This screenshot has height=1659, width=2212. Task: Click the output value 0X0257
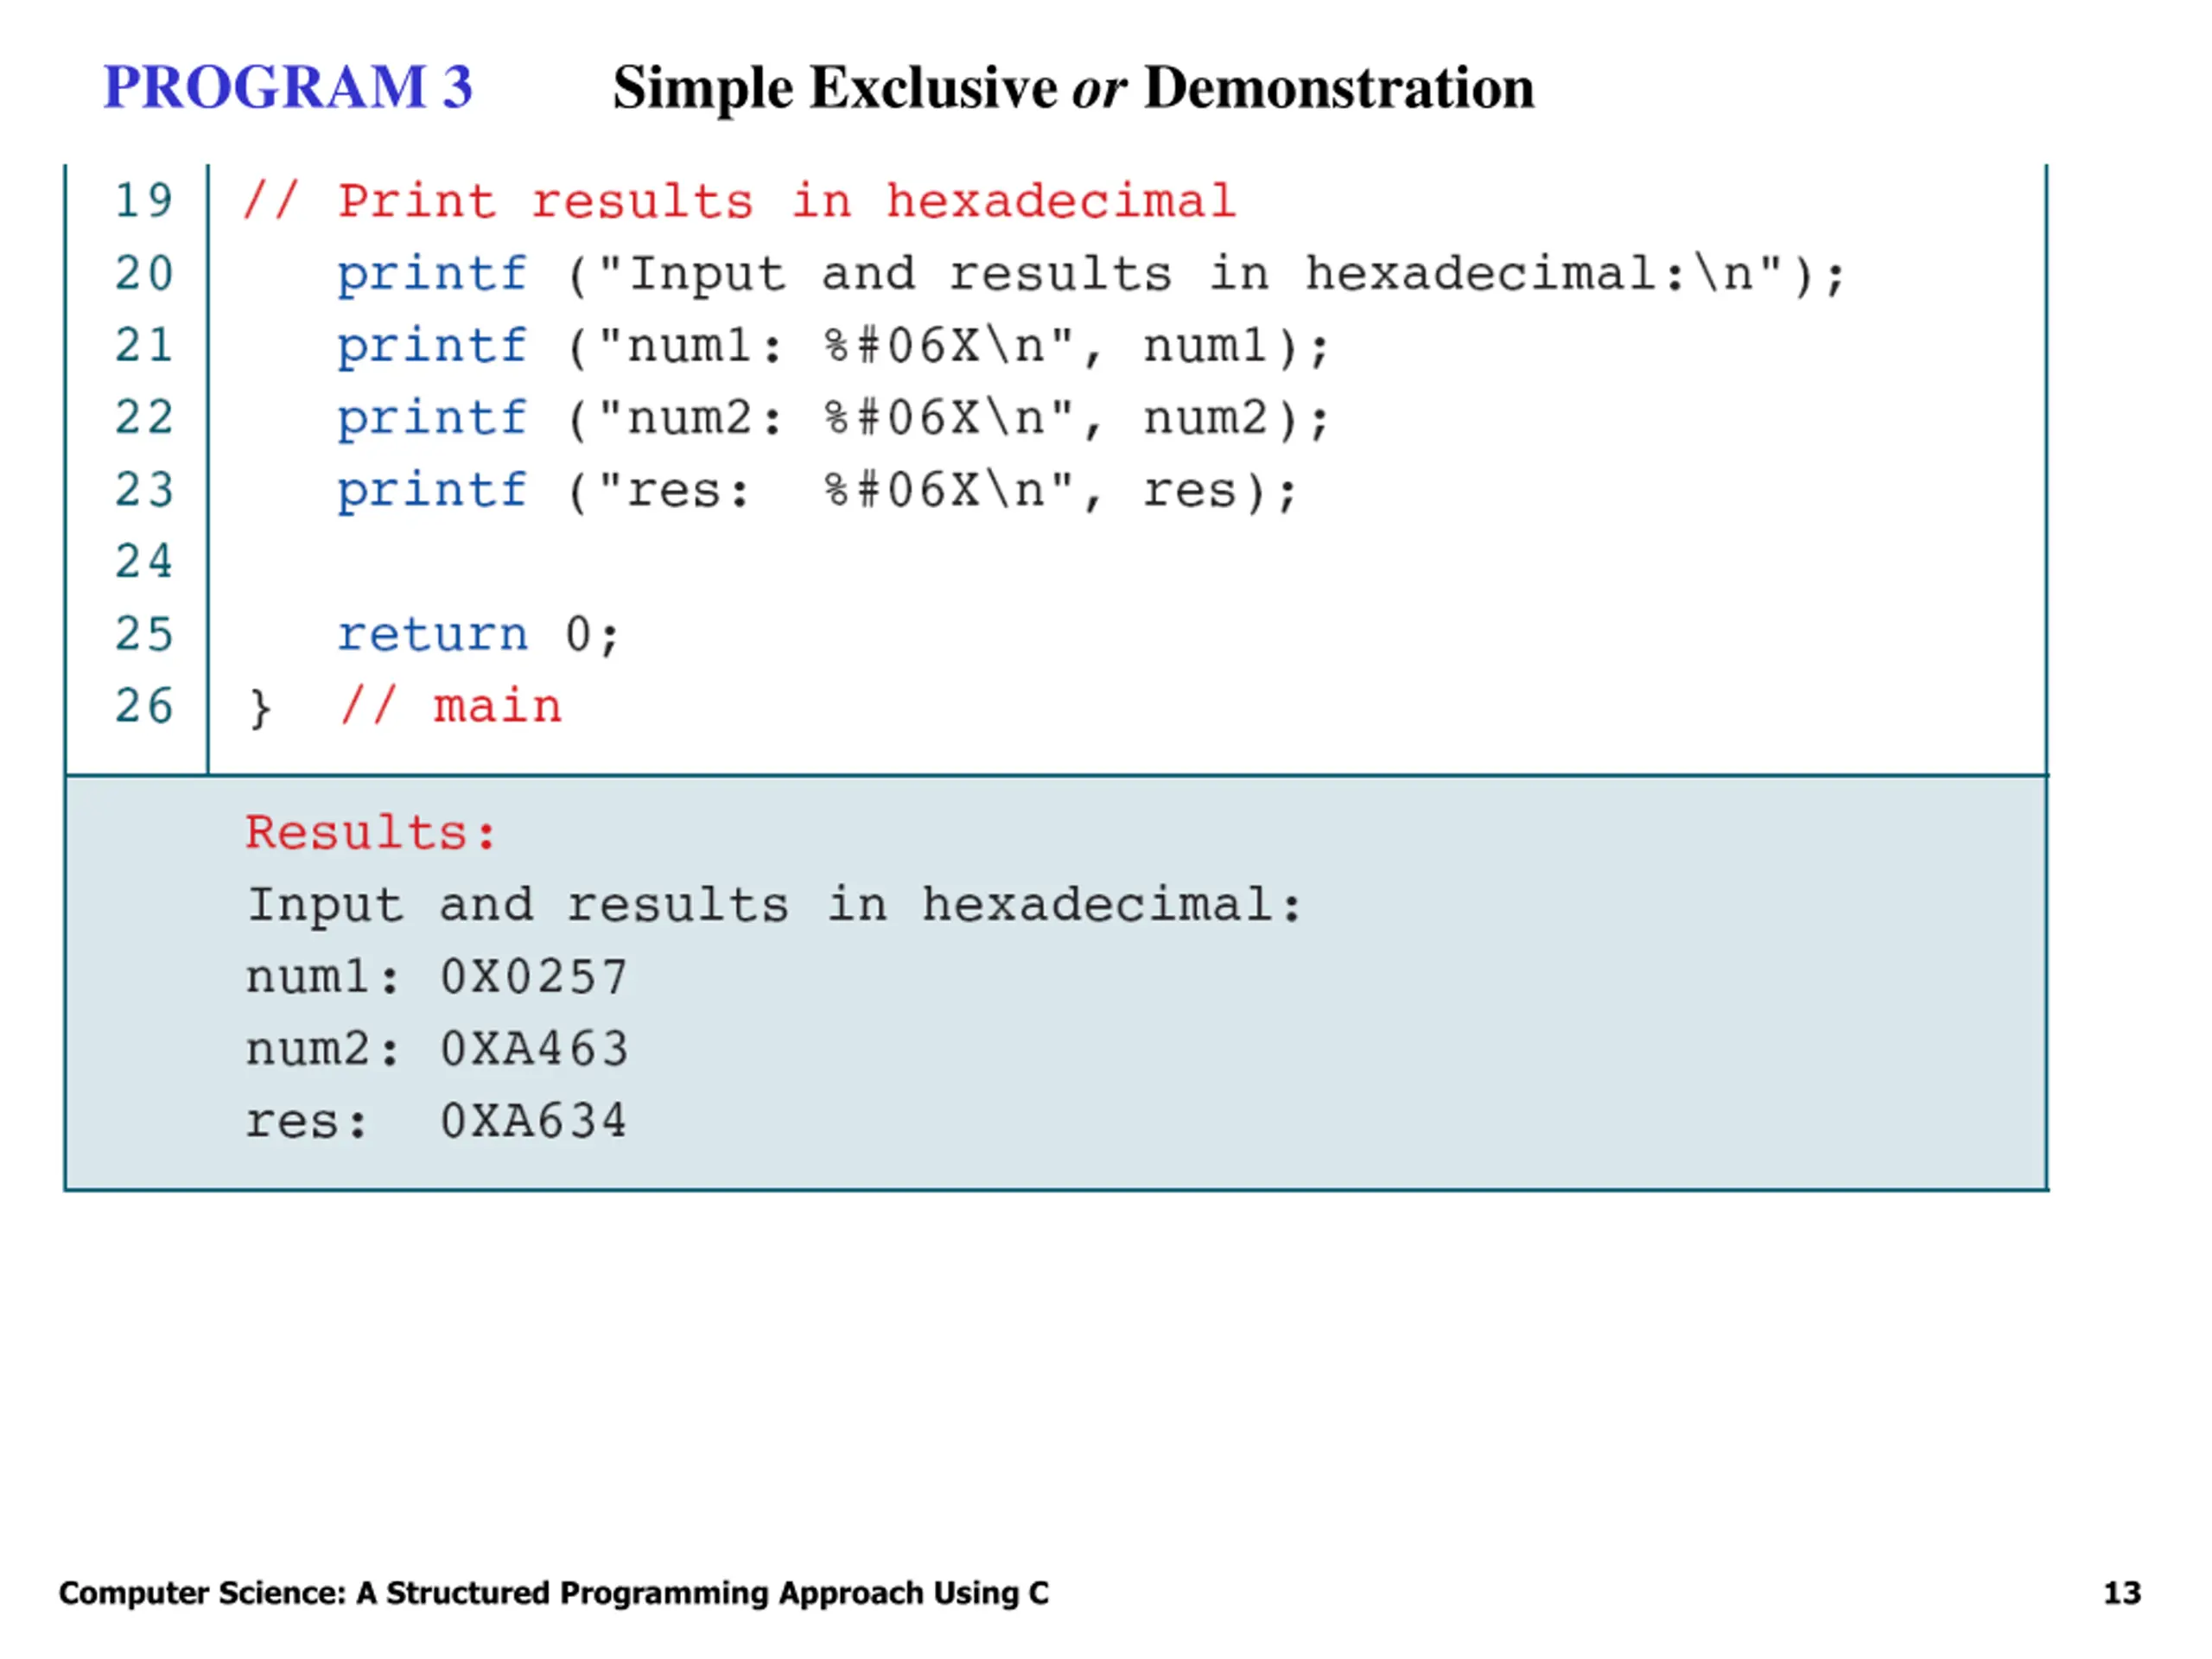[x=534, y=977]
